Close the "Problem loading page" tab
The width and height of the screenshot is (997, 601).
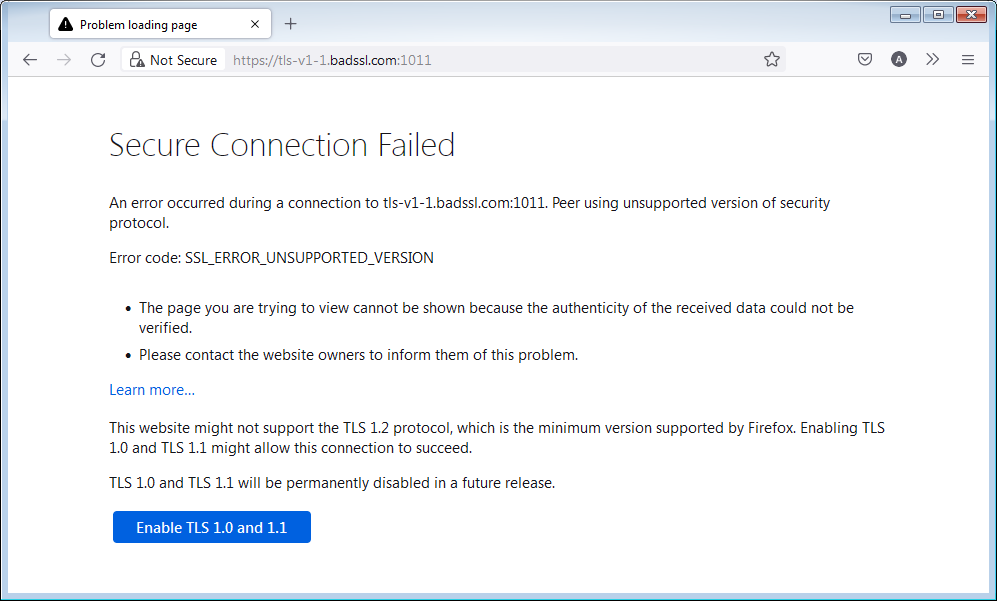[255, 24]
